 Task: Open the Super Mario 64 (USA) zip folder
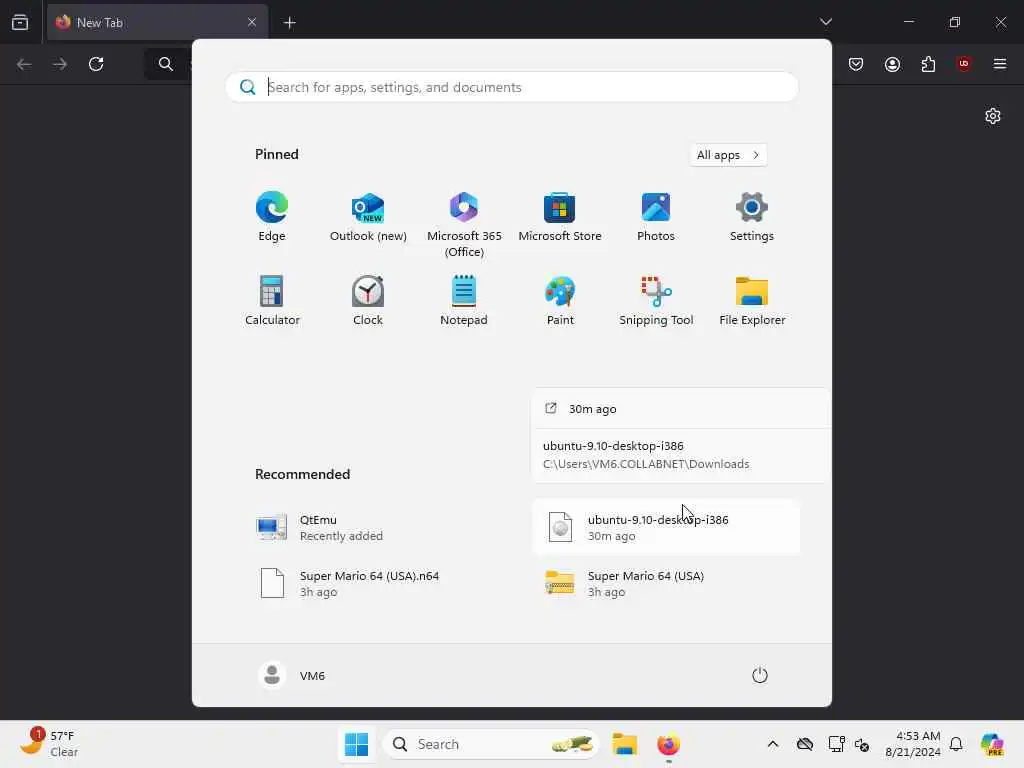(666, 583)
